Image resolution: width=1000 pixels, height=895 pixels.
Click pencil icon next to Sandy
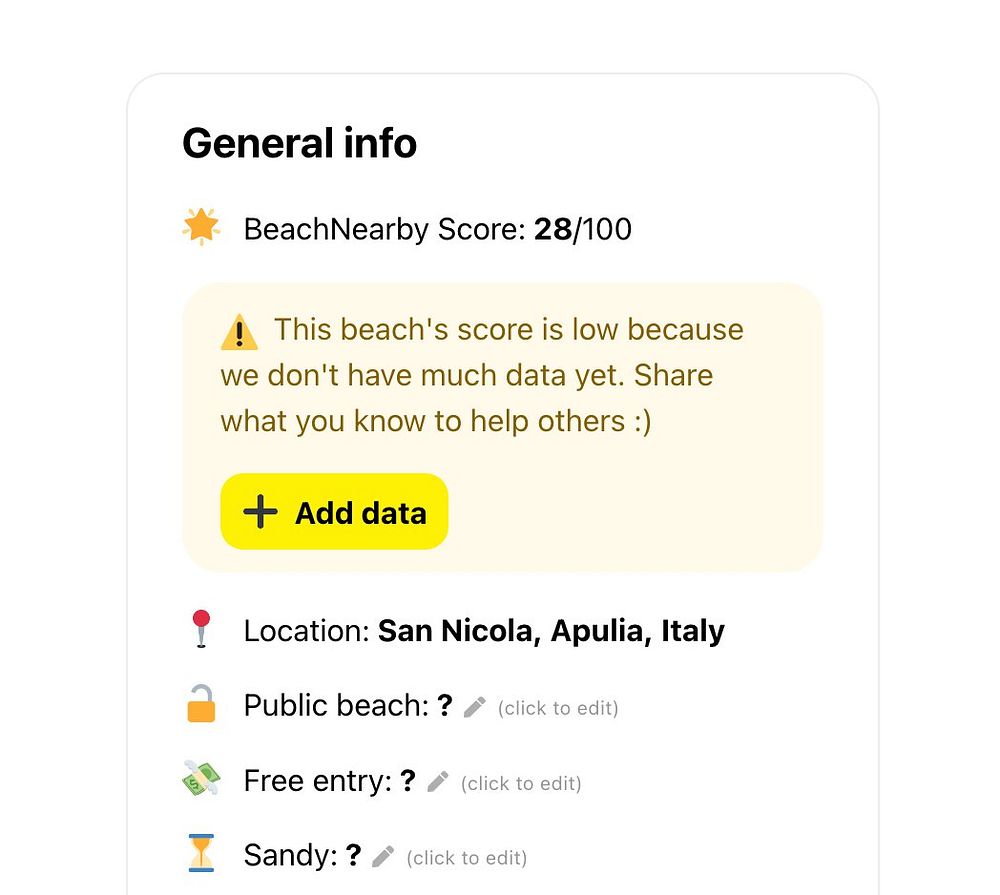pos(383,857)
